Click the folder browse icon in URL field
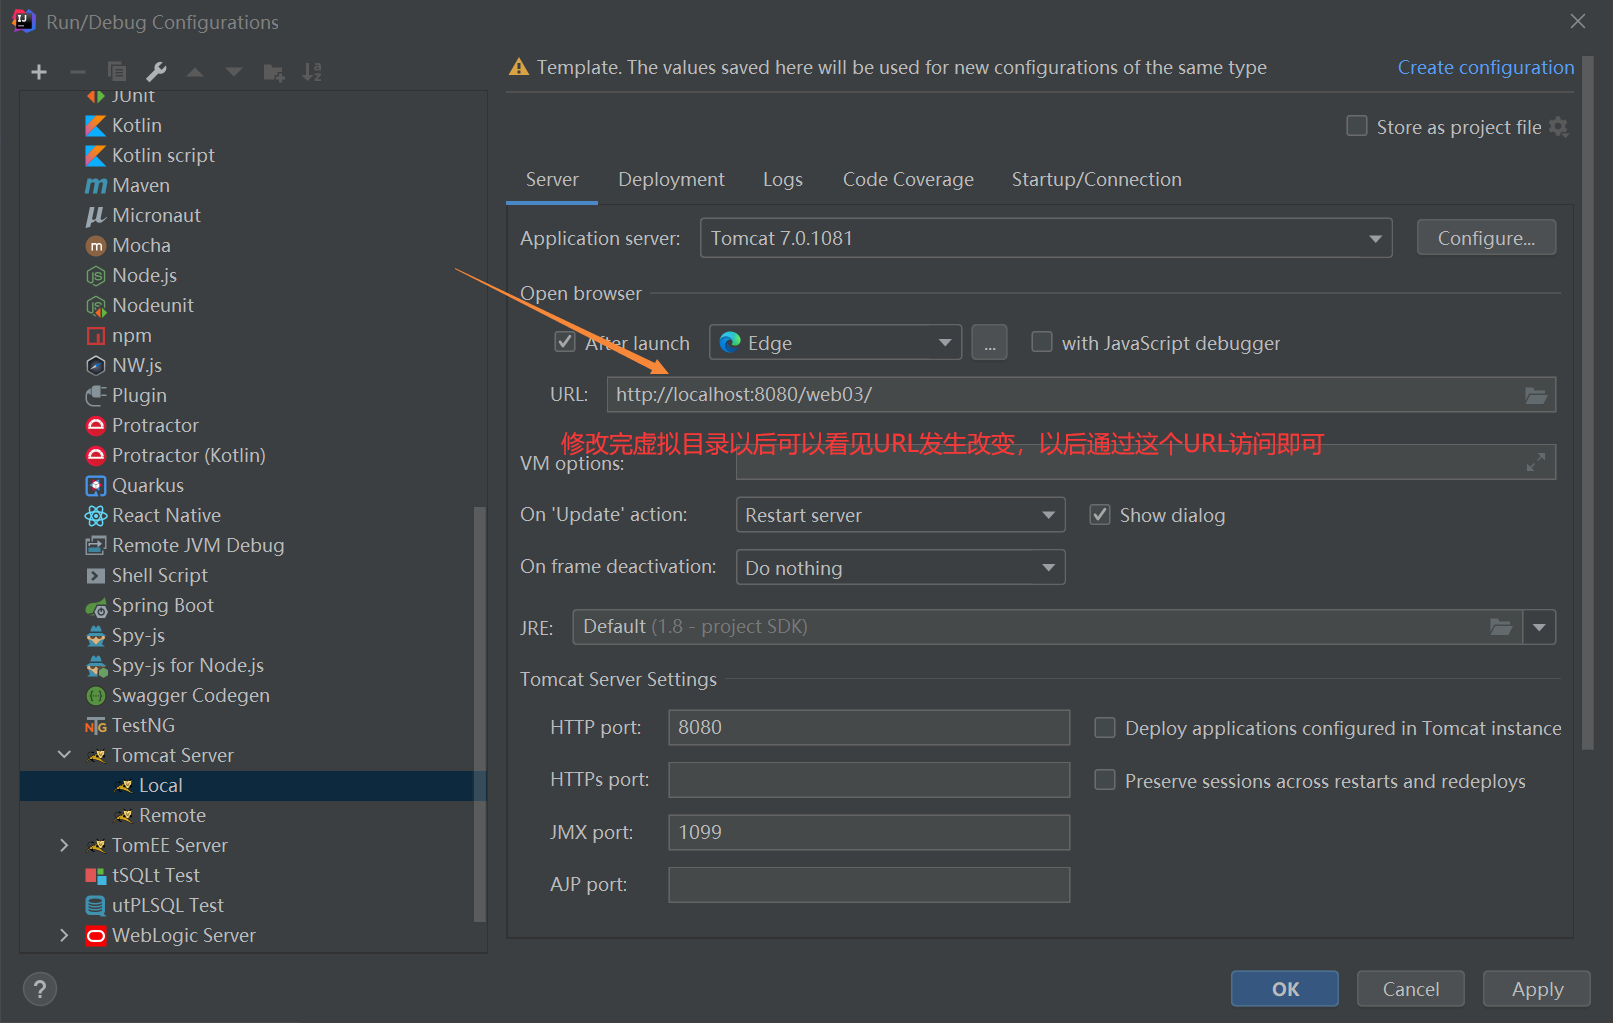This screenshot has width=1613, height=1023. [x=1535, y=395]
